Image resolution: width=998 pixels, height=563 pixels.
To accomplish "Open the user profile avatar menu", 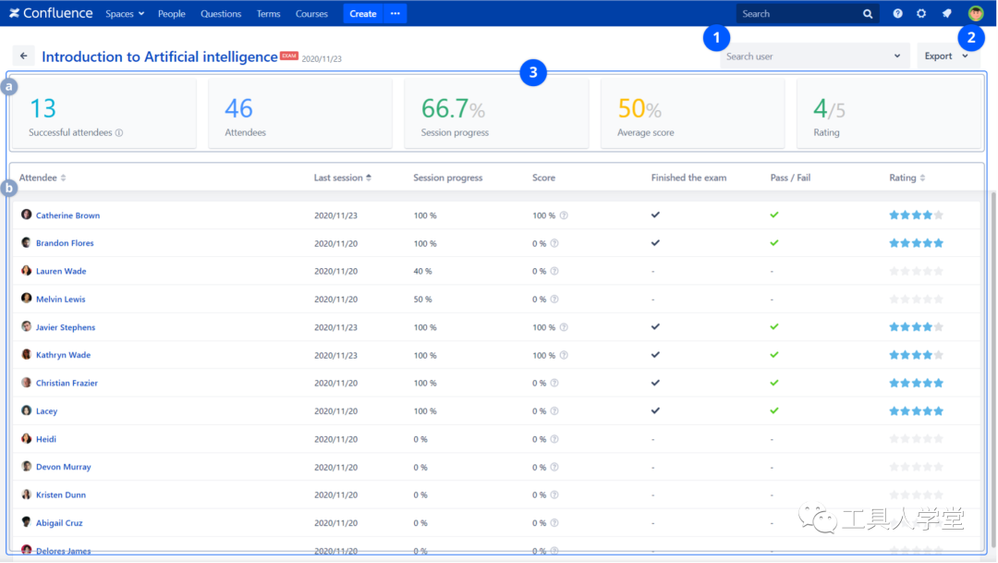I will 975,14.
